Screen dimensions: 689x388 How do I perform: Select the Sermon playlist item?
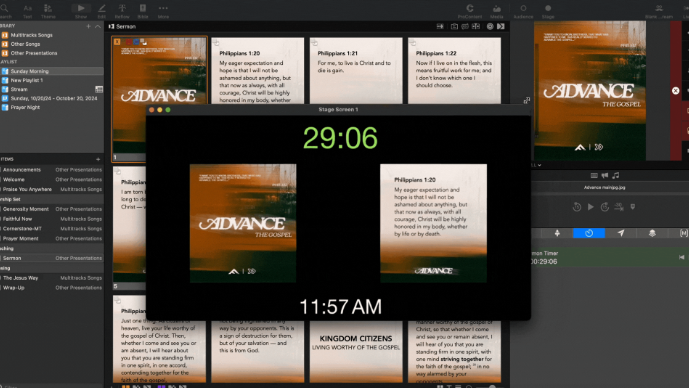coord(52,258)
